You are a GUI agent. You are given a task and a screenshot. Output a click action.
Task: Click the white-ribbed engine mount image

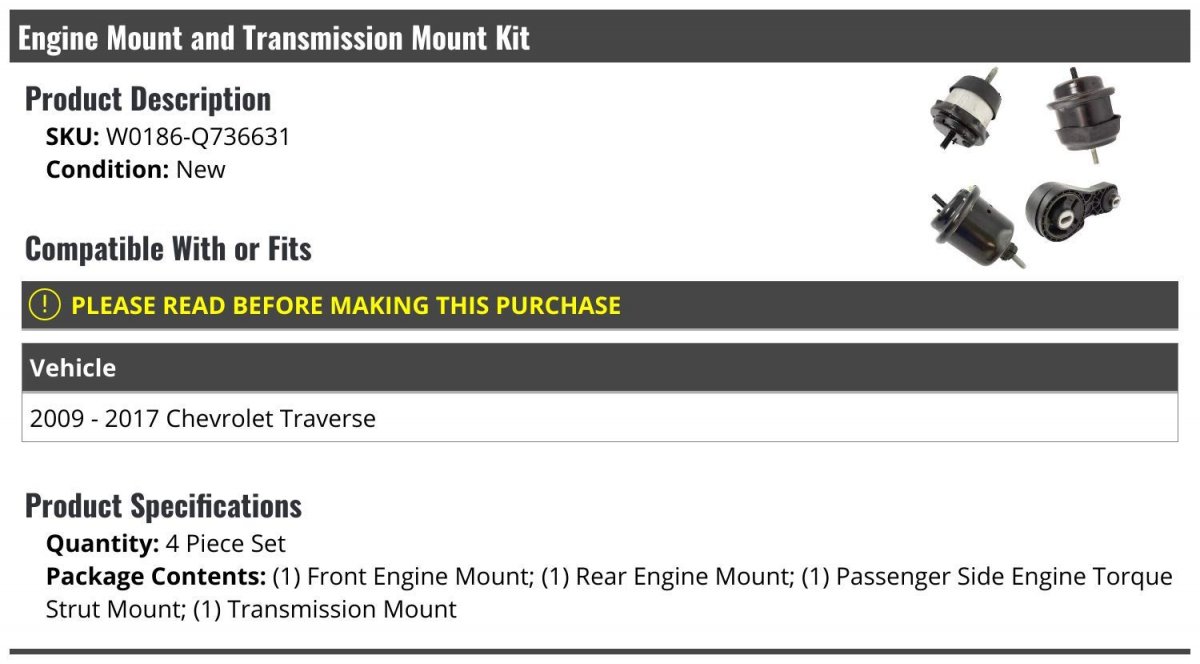coord(965,110)
